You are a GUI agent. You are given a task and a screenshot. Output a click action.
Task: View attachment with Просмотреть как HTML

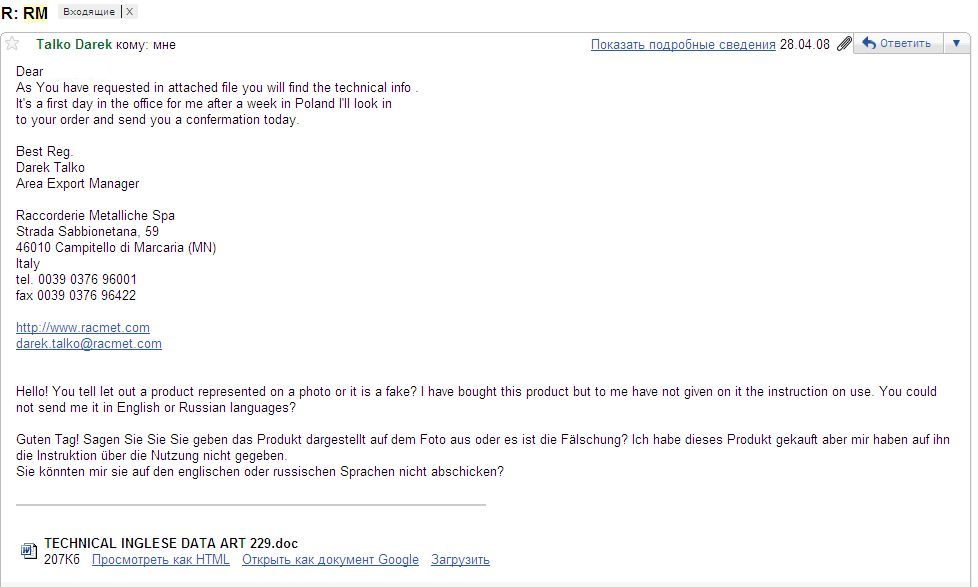pos(160,560)
